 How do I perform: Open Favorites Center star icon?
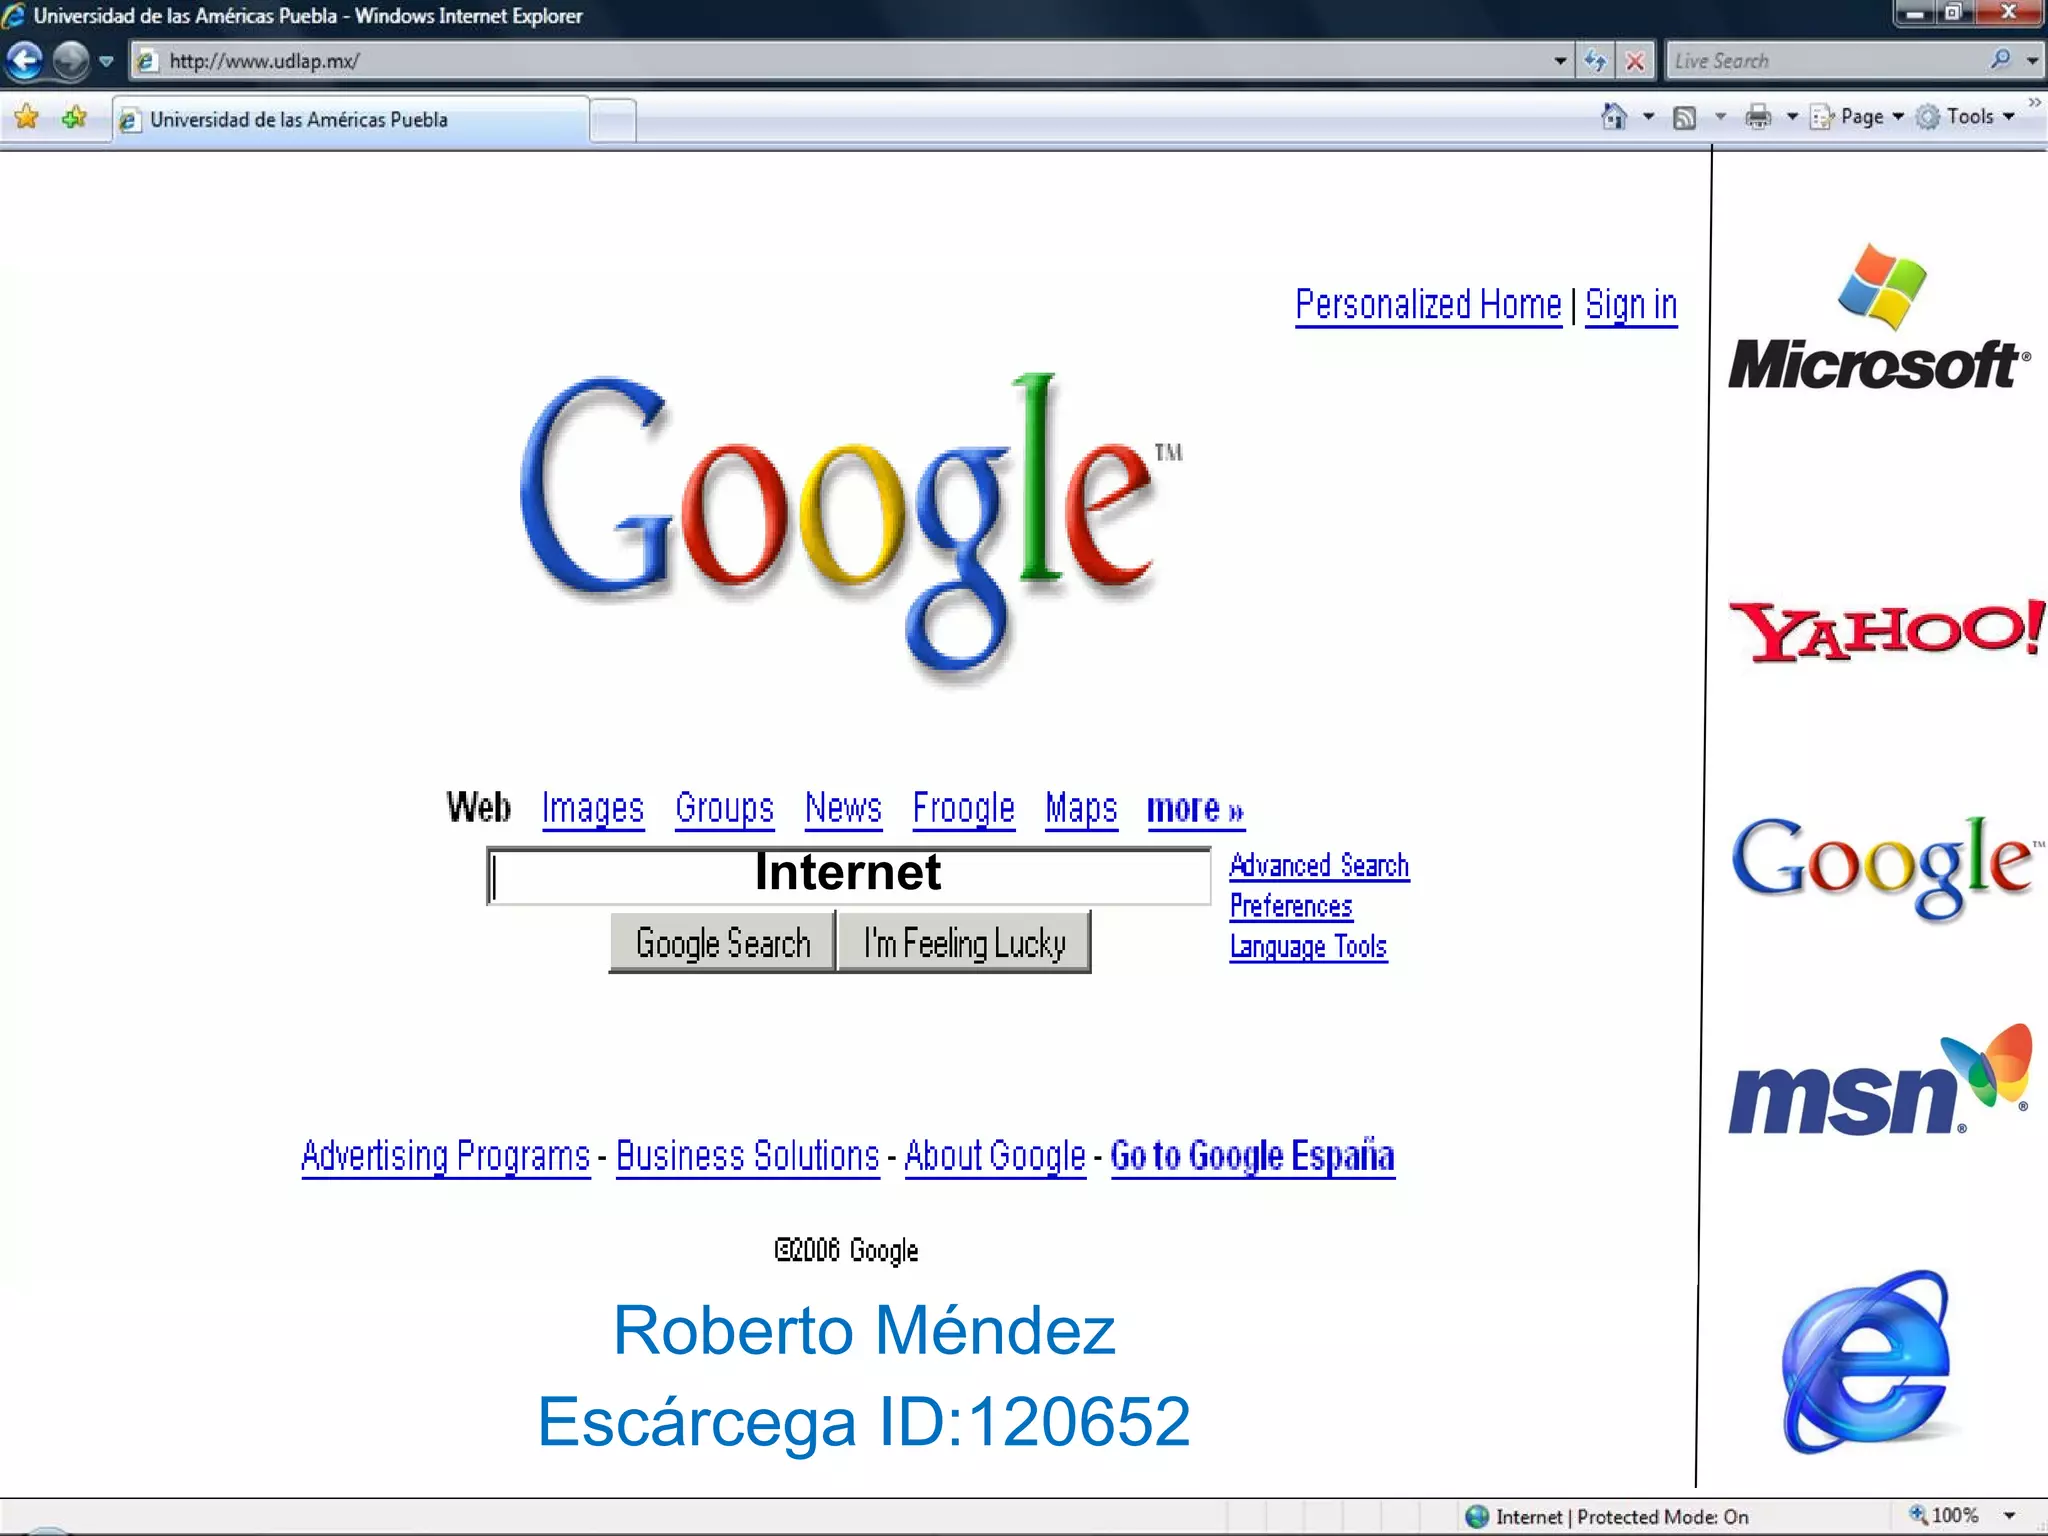tap(27, 118)
